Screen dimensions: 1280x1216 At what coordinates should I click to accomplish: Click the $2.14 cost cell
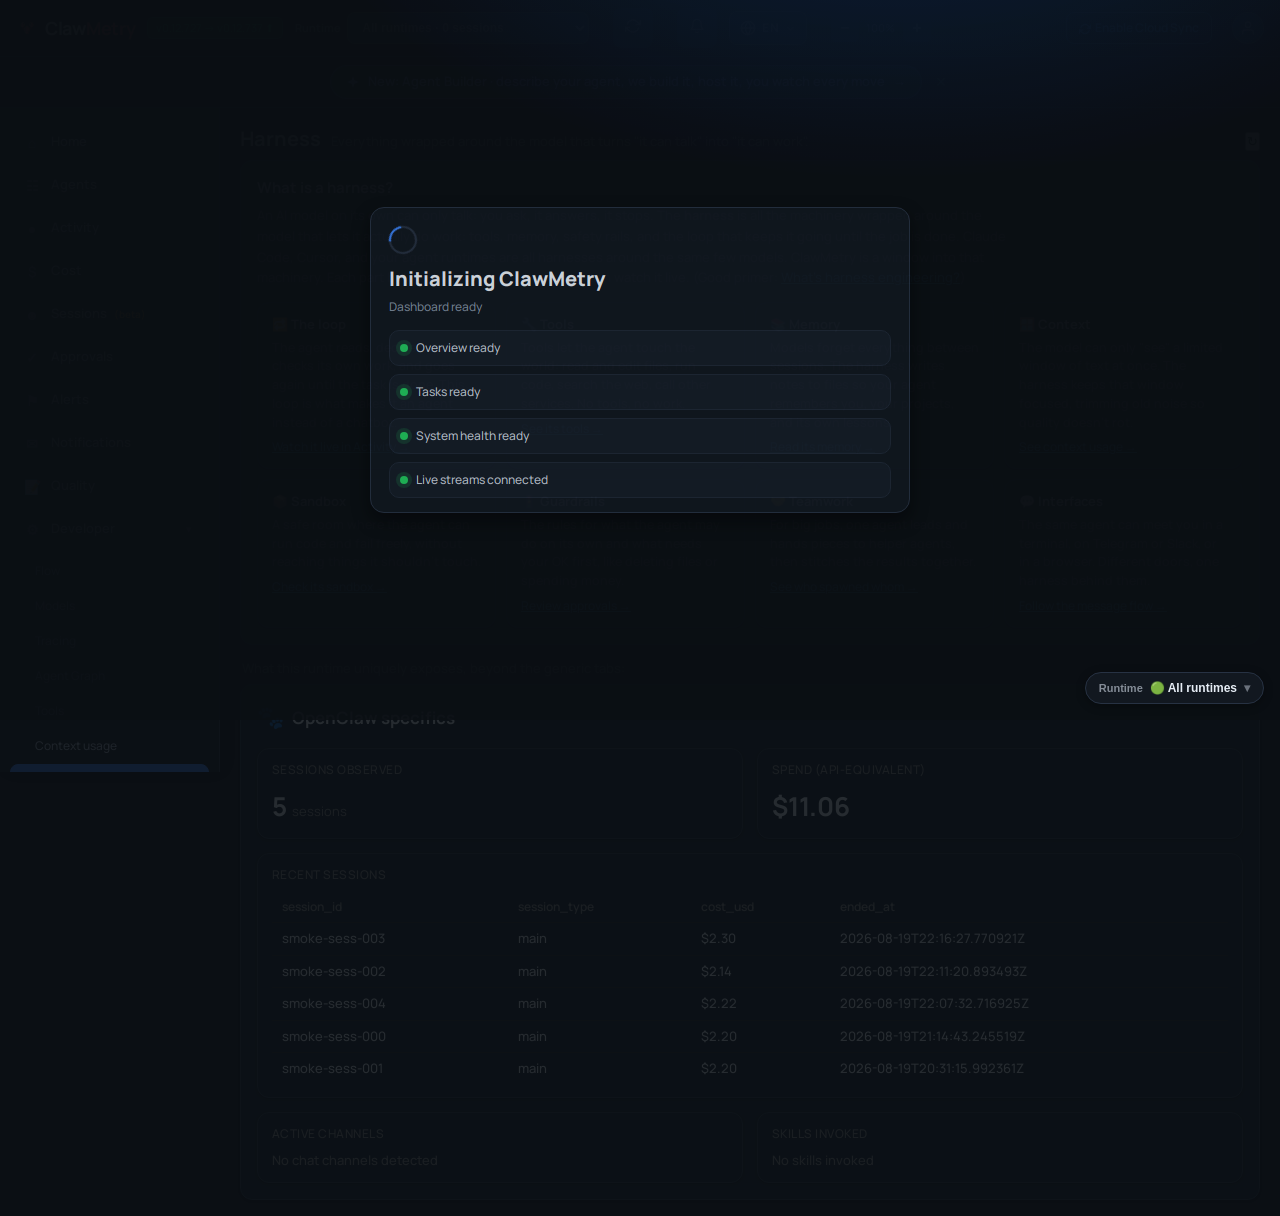(717, 972)
